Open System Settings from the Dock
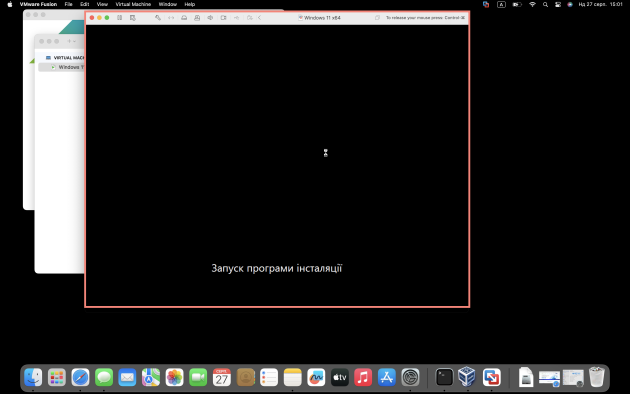 410,377
